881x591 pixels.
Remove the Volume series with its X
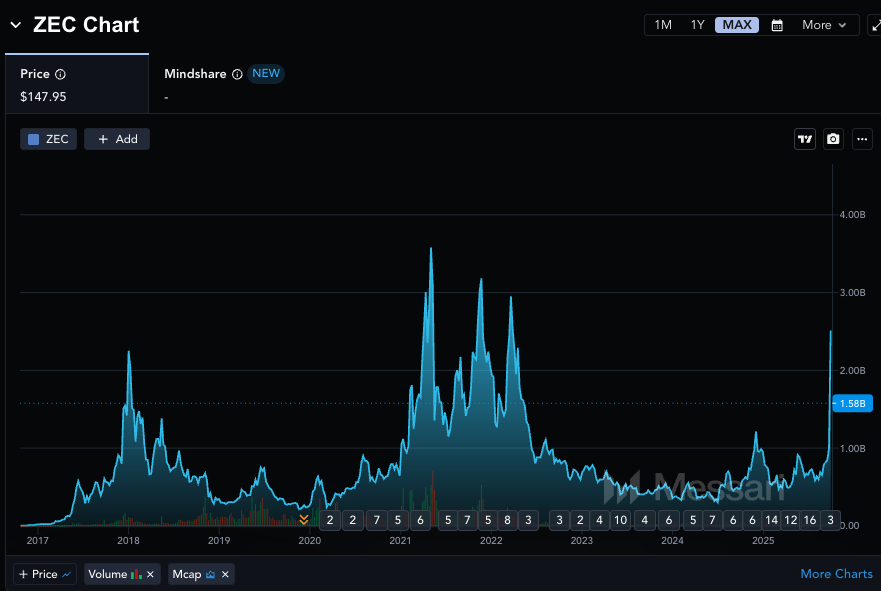150,574
